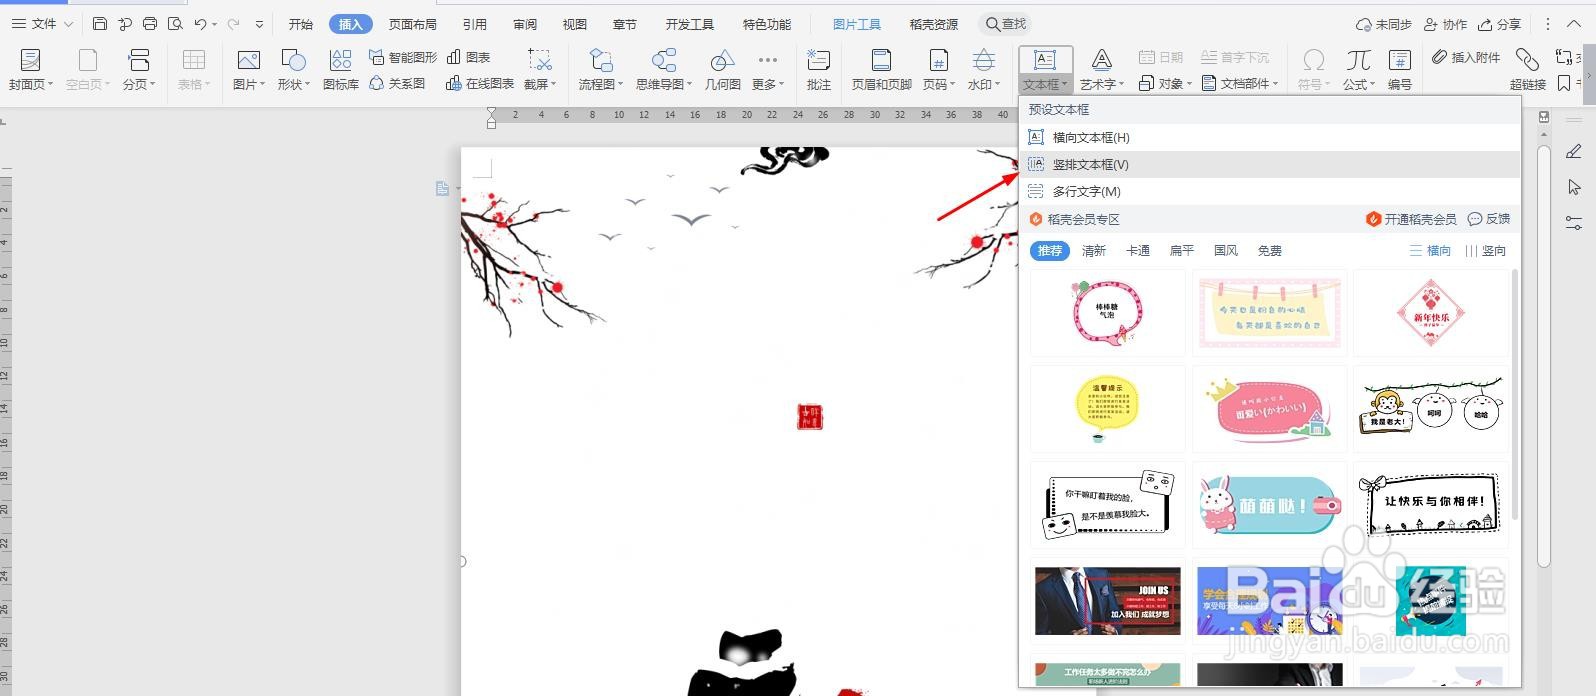
Task: Insert a 图表 chart
Action: coord(468,58)
